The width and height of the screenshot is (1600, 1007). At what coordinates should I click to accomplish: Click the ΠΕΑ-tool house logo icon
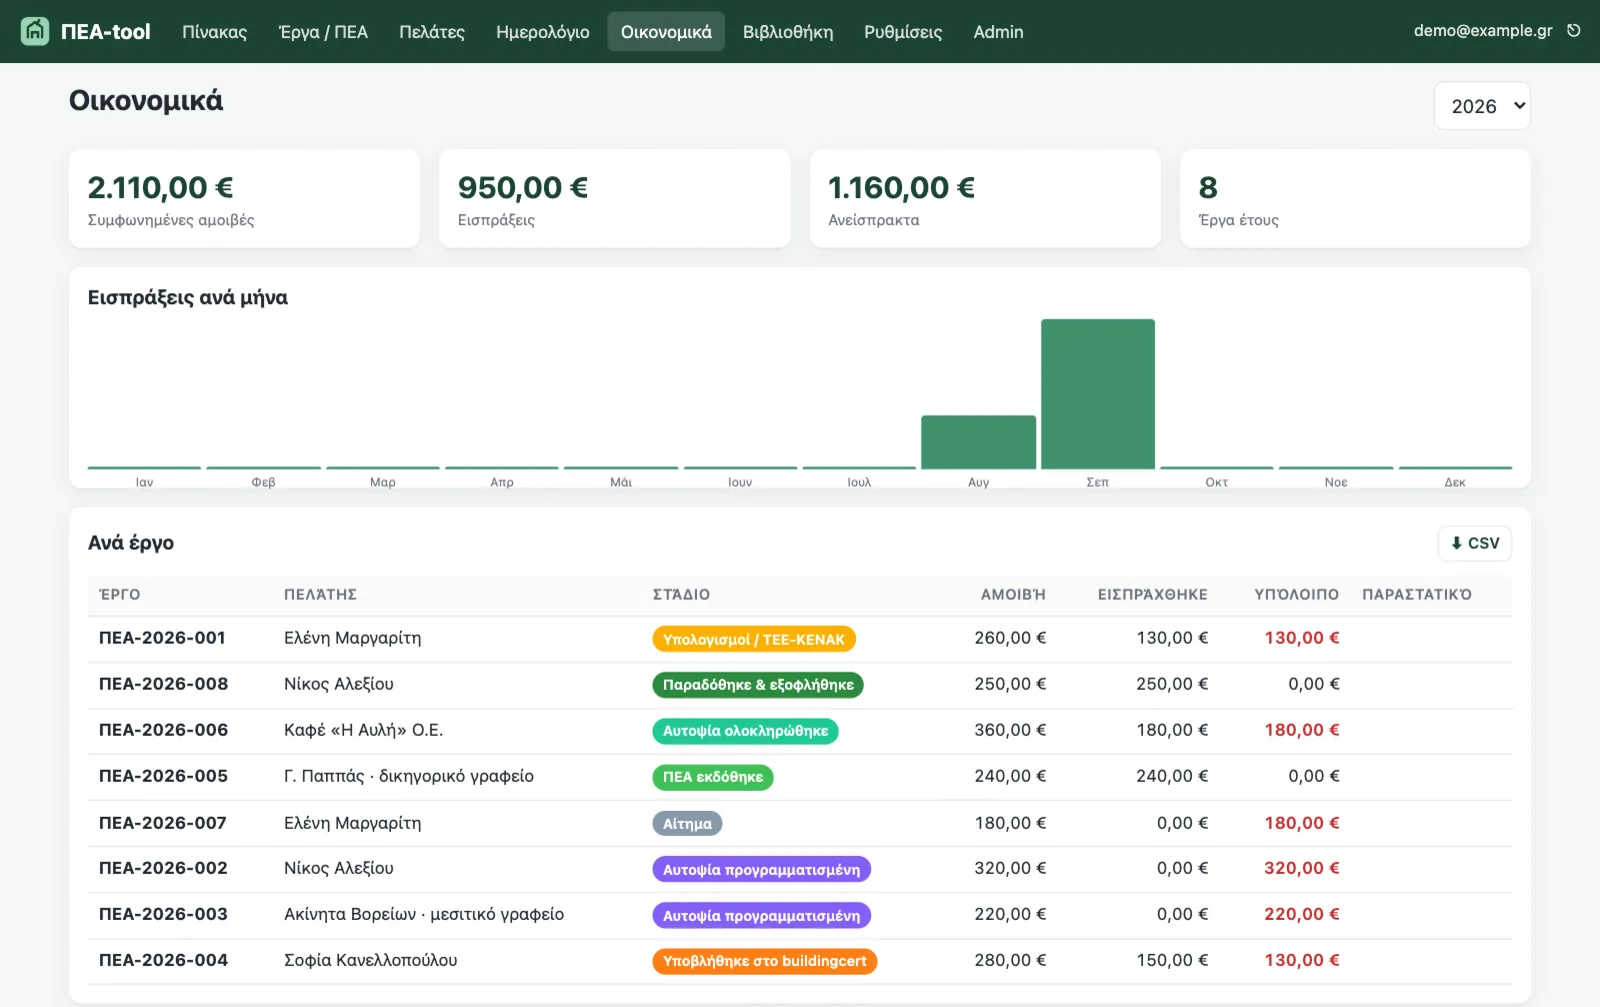point(35,31)
